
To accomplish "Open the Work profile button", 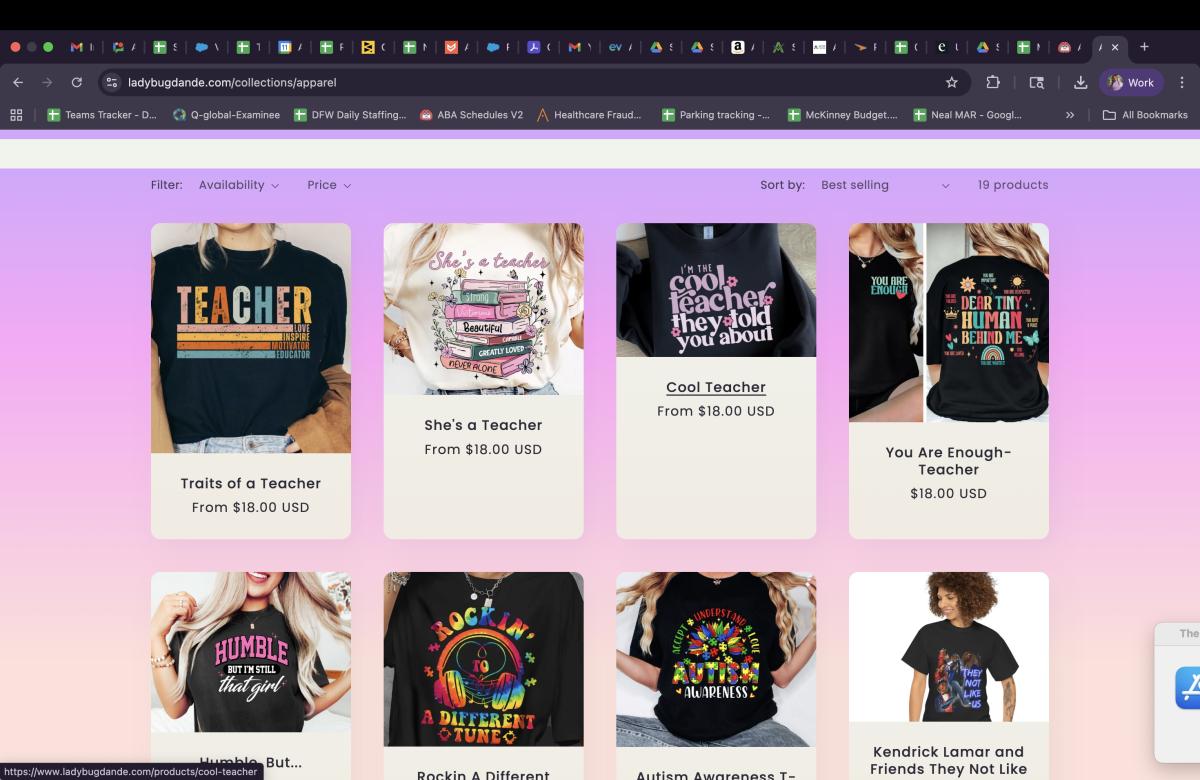I will pos(1131,83).
